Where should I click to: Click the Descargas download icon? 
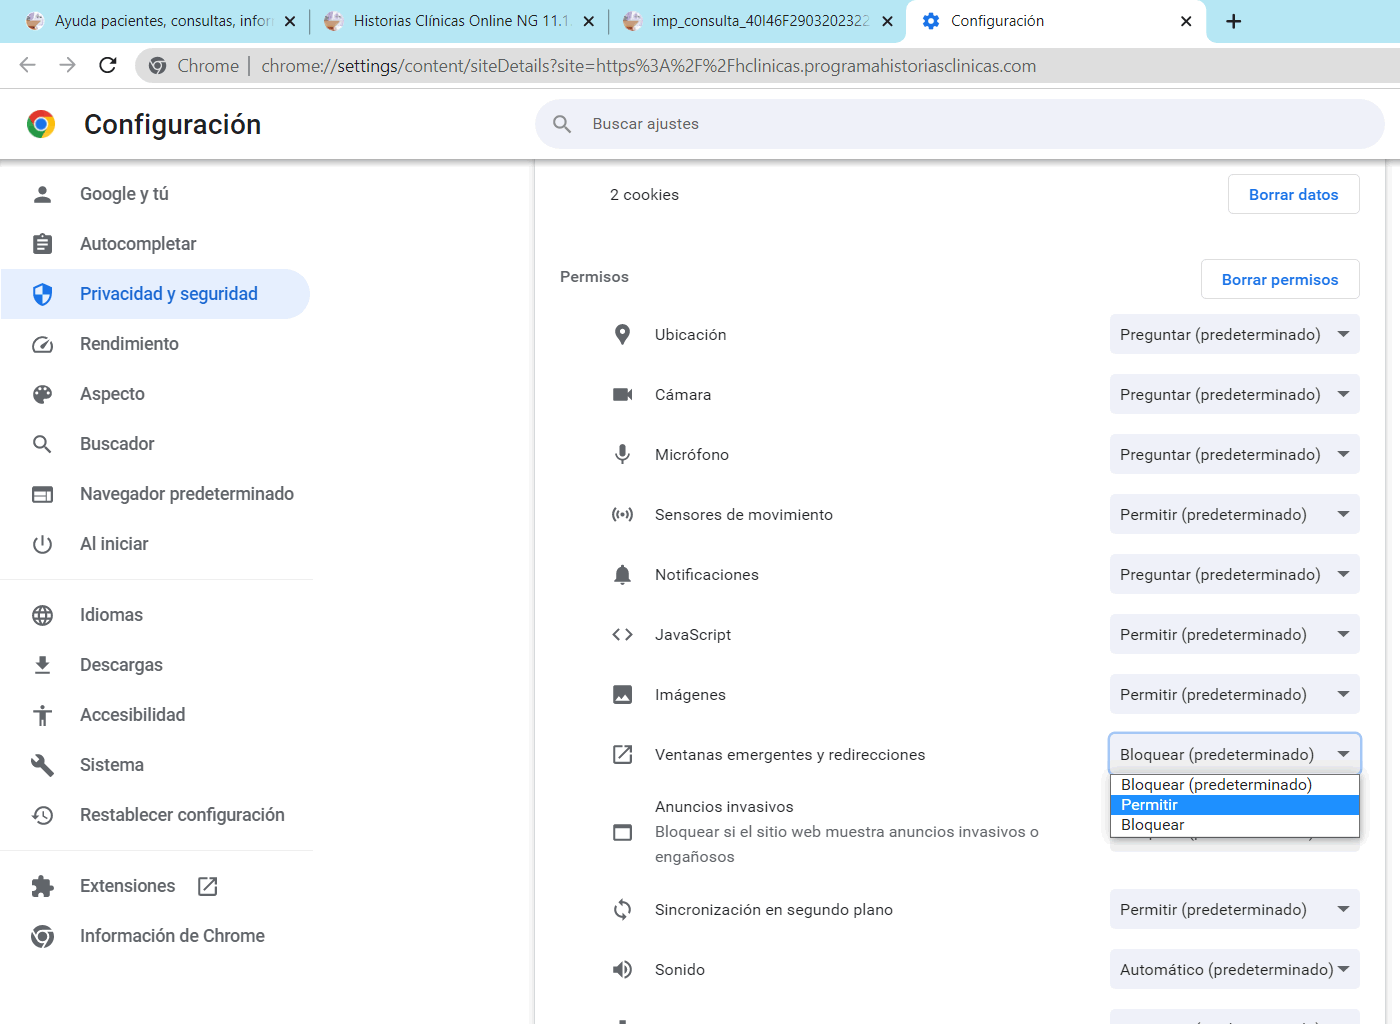[42, 664]
